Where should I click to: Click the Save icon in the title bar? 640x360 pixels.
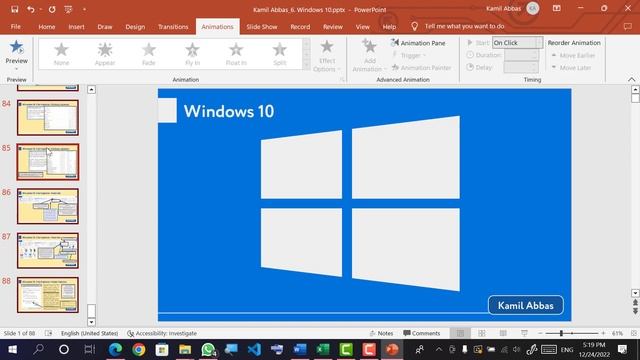(15, 9)
